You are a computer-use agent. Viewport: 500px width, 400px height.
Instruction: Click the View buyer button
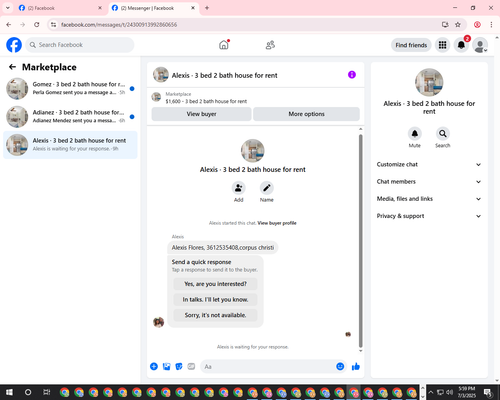point(201,114)
